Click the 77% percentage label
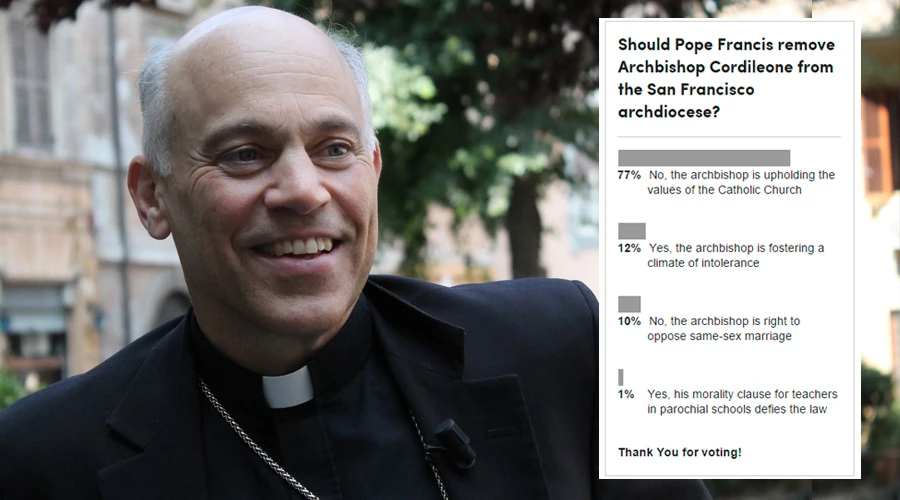Viewport: 900px width, 500px height. [x=629, y=175]
